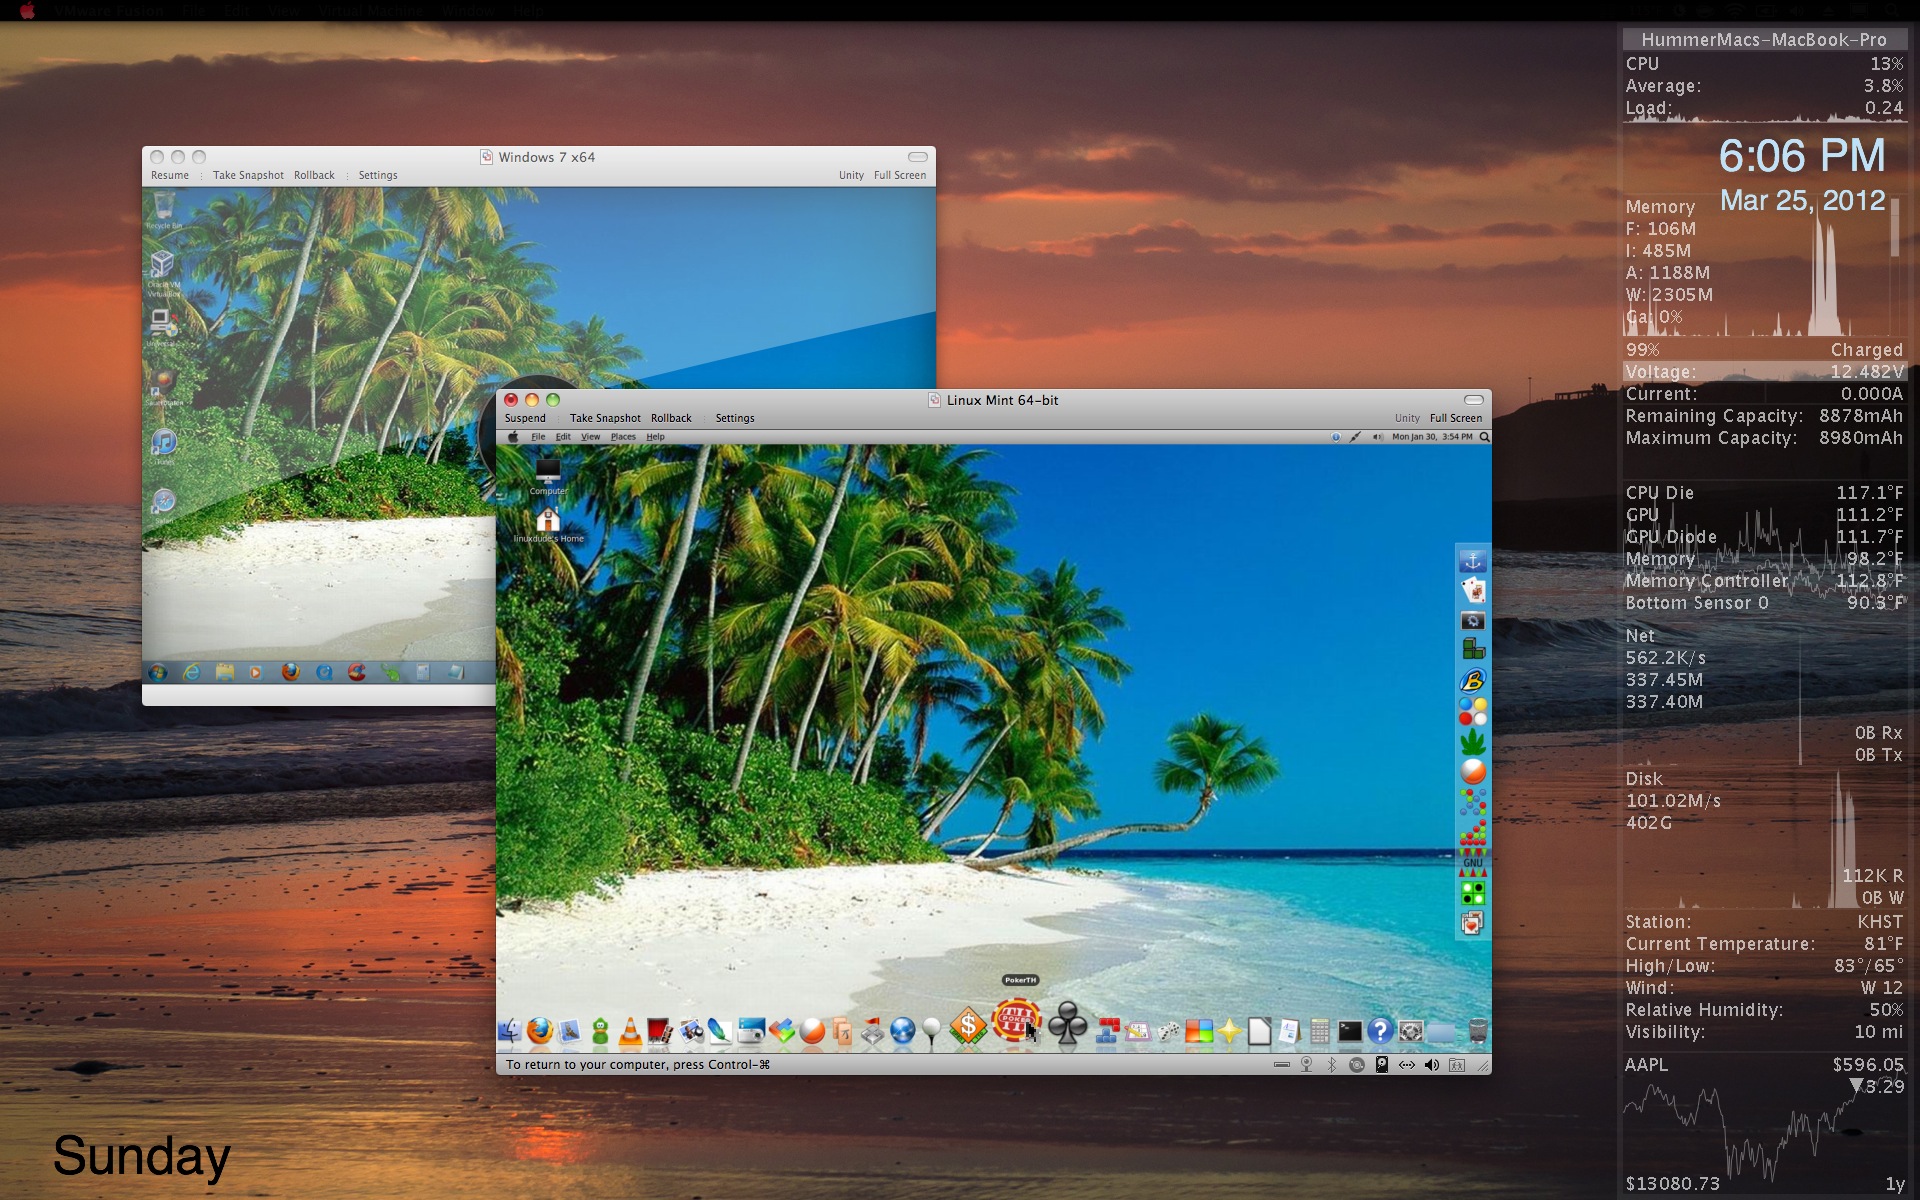Open the Places menu in Linux Mint
The height and width of the screenshot is (1200, 1920).
coord(623,437)
